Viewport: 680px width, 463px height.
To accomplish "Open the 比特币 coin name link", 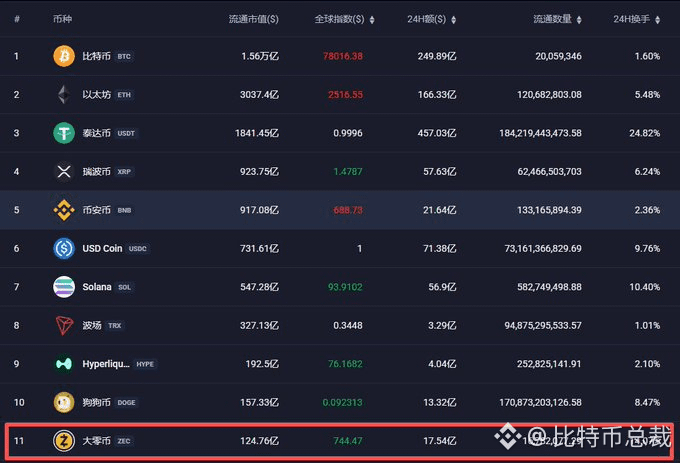I will click(x=96, y=56).
